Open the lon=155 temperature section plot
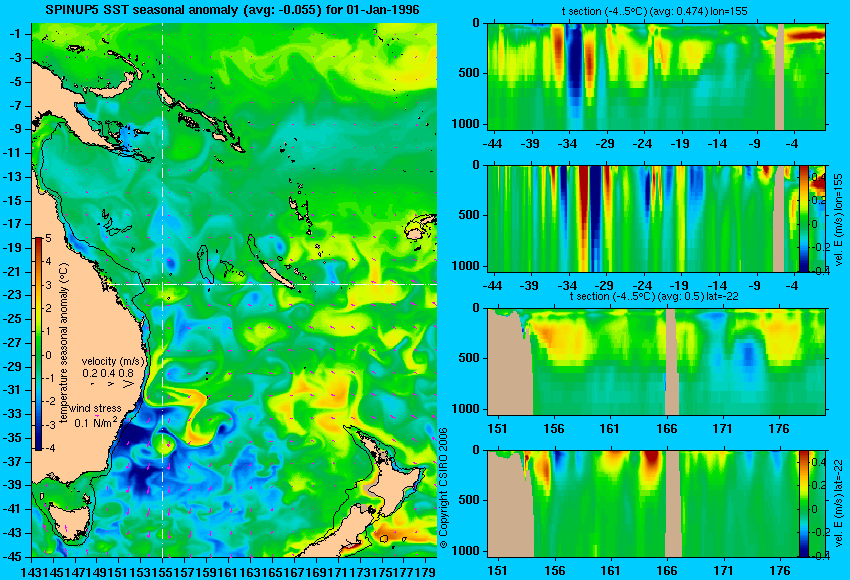This screenshot has width=850, height=580. click(657, 76)
